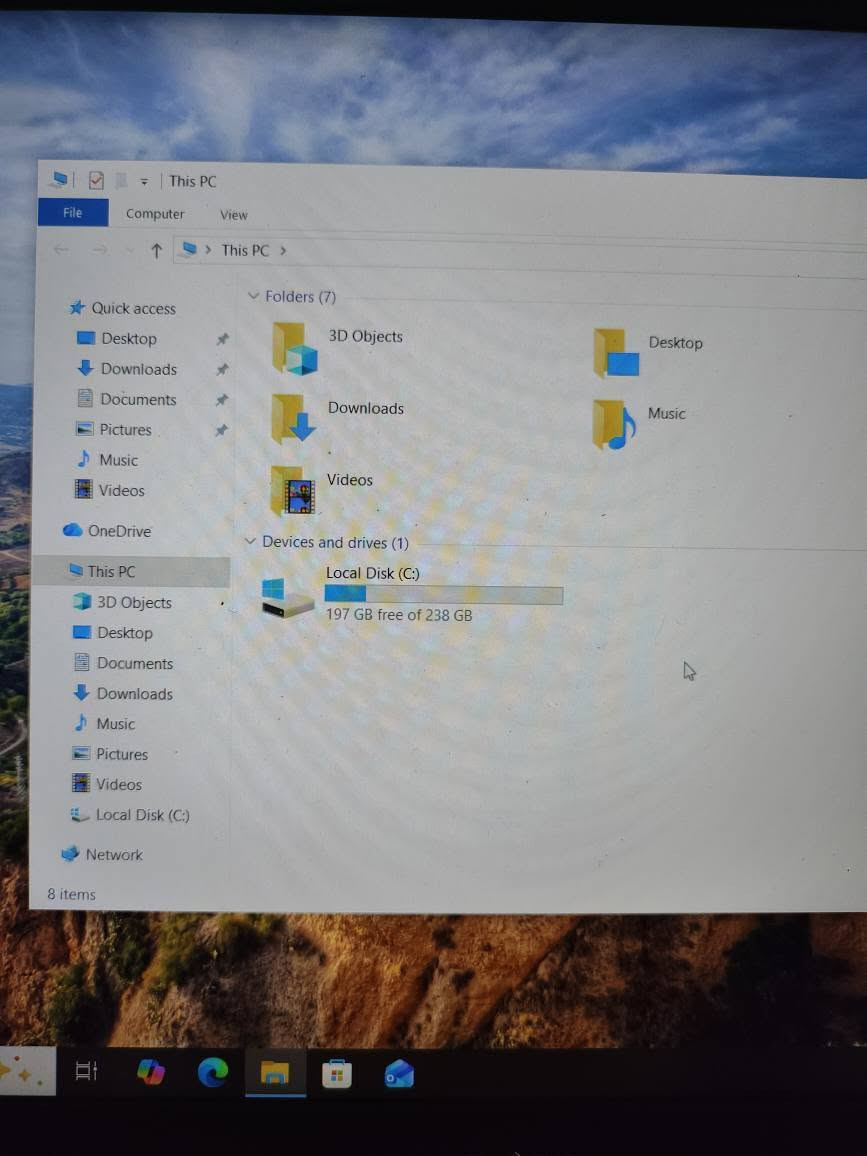Viewport: 867px width, 1156px height.
Task: Click the pin icon next to Desktop
Action: click(222, 339)
